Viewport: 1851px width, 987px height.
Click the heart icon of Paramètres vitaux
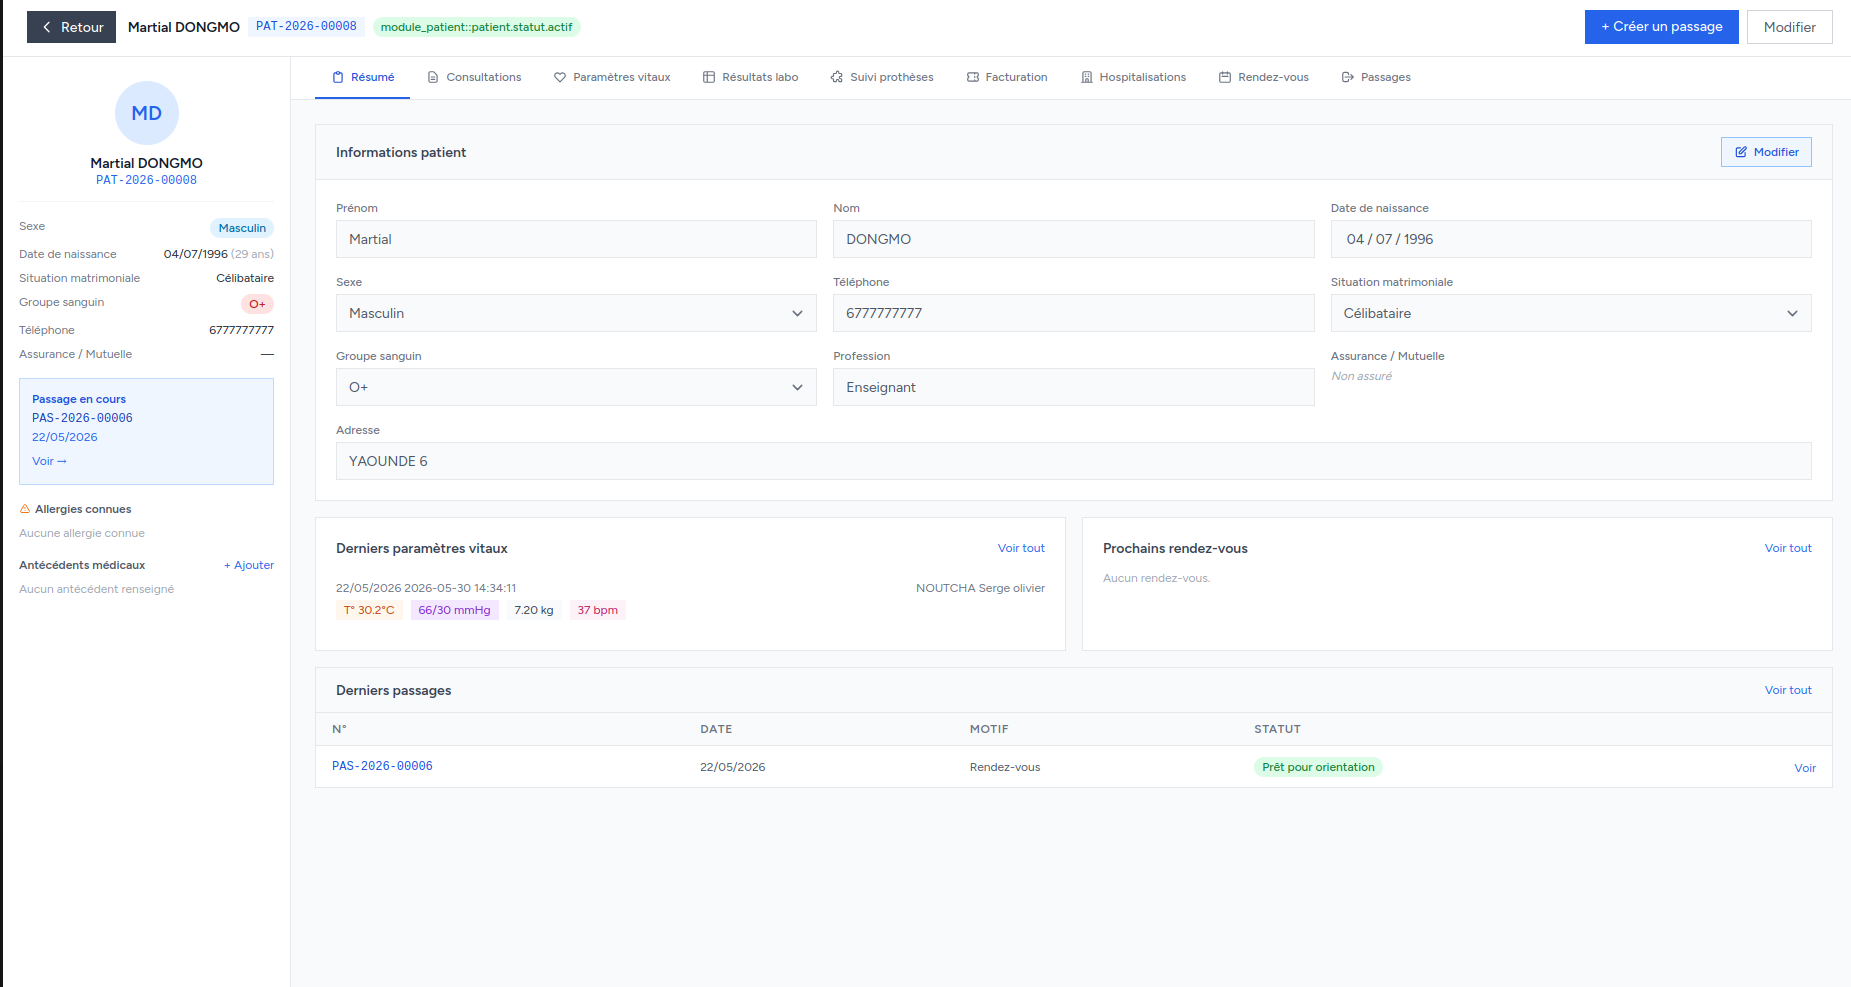pyautogui.click(x=560, y=77)
